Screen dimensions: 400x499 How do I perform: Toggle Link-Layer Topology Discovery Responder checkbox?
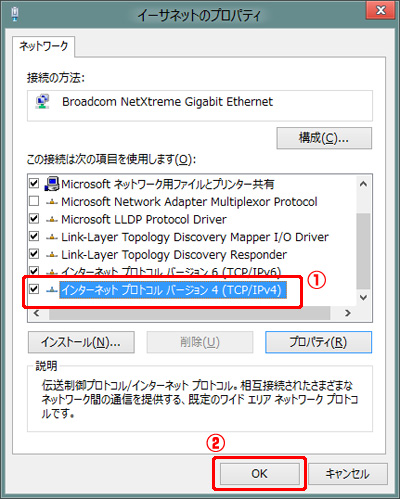[x=34, y=254]
